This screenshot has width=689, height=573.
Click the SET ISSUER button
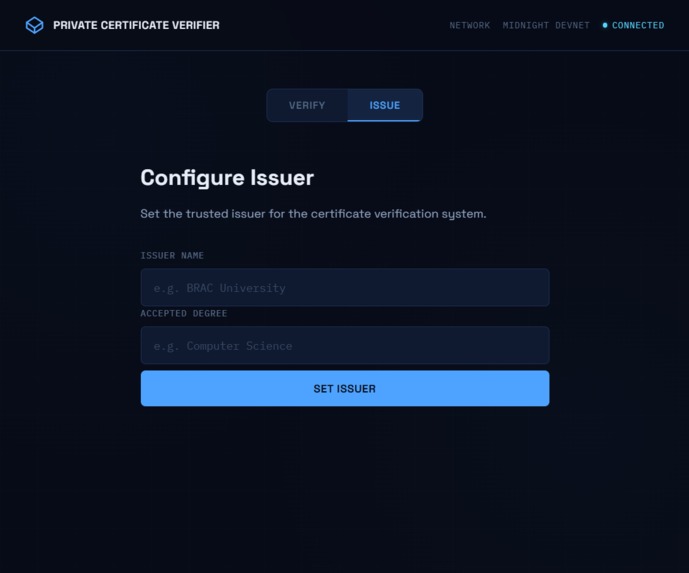(345, 388)
